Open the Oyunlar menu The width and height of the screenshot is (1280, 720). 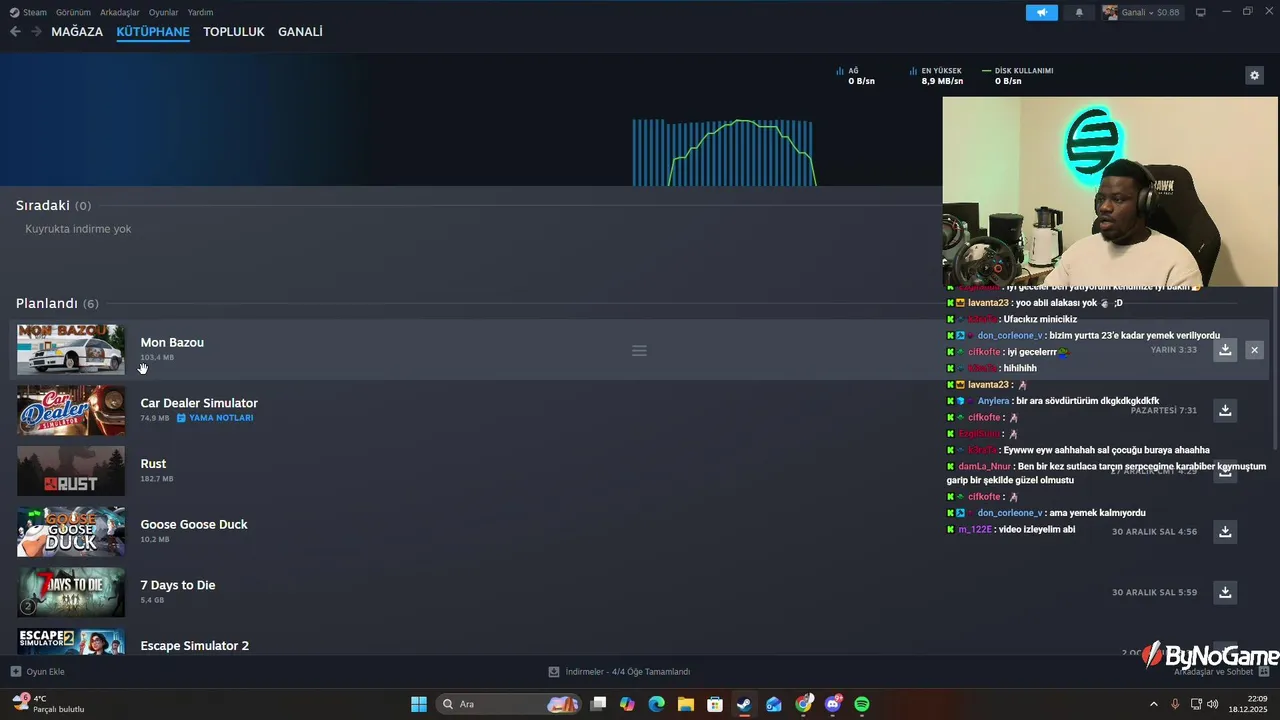pos(164,12)
